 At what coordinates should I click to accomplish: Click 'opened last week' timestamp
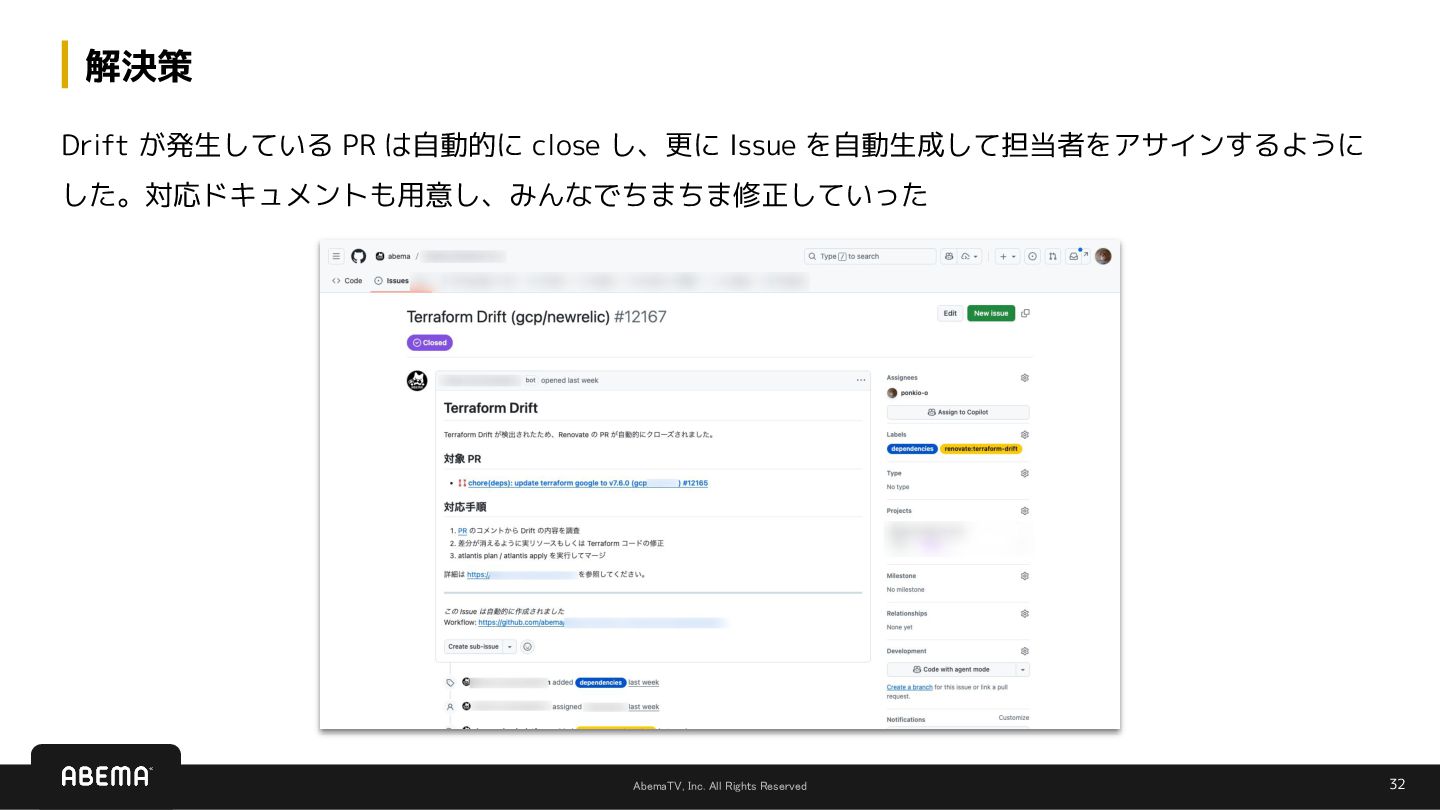tap(570, 380)
